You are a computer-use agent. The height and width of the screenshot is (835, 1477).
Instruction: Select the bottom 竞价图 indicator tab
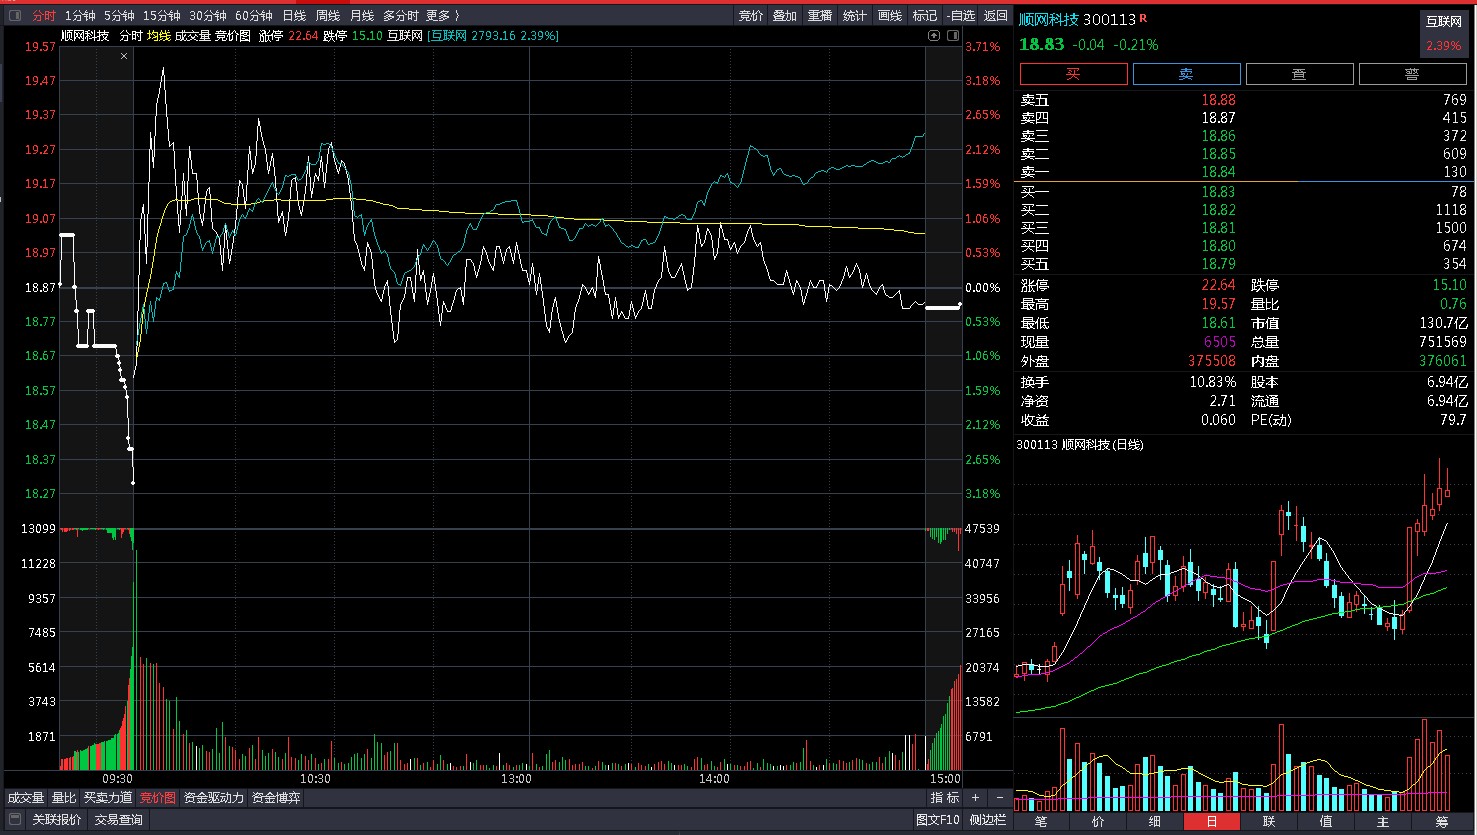[x=157, y=798]
